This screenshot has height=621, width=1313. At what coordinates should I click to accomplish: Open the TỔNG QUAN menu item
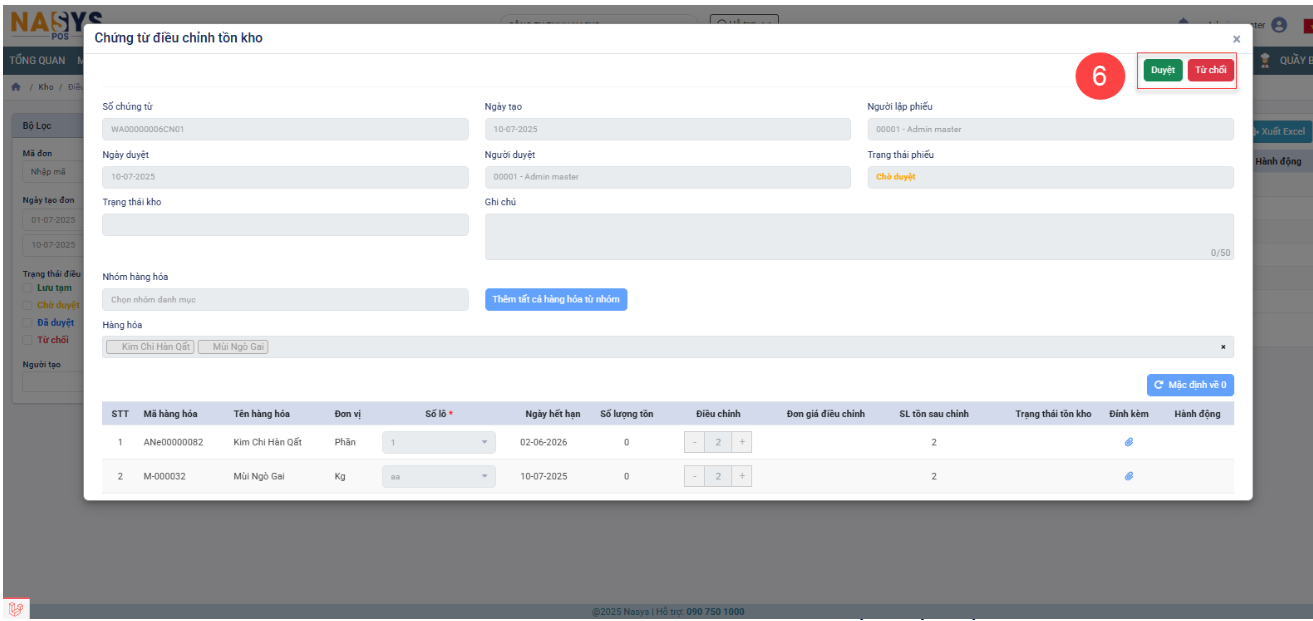(x=38, y=61)
